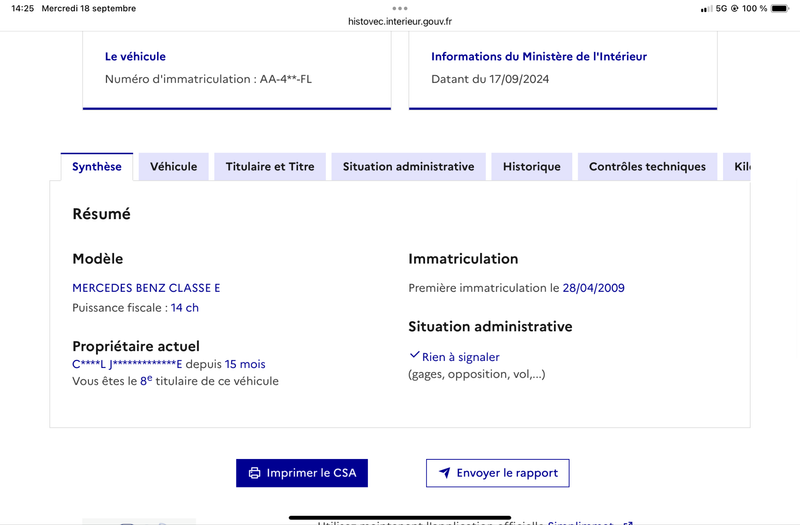
Task: Click the Immatriculation section heading
Action: tap(463, 259)
